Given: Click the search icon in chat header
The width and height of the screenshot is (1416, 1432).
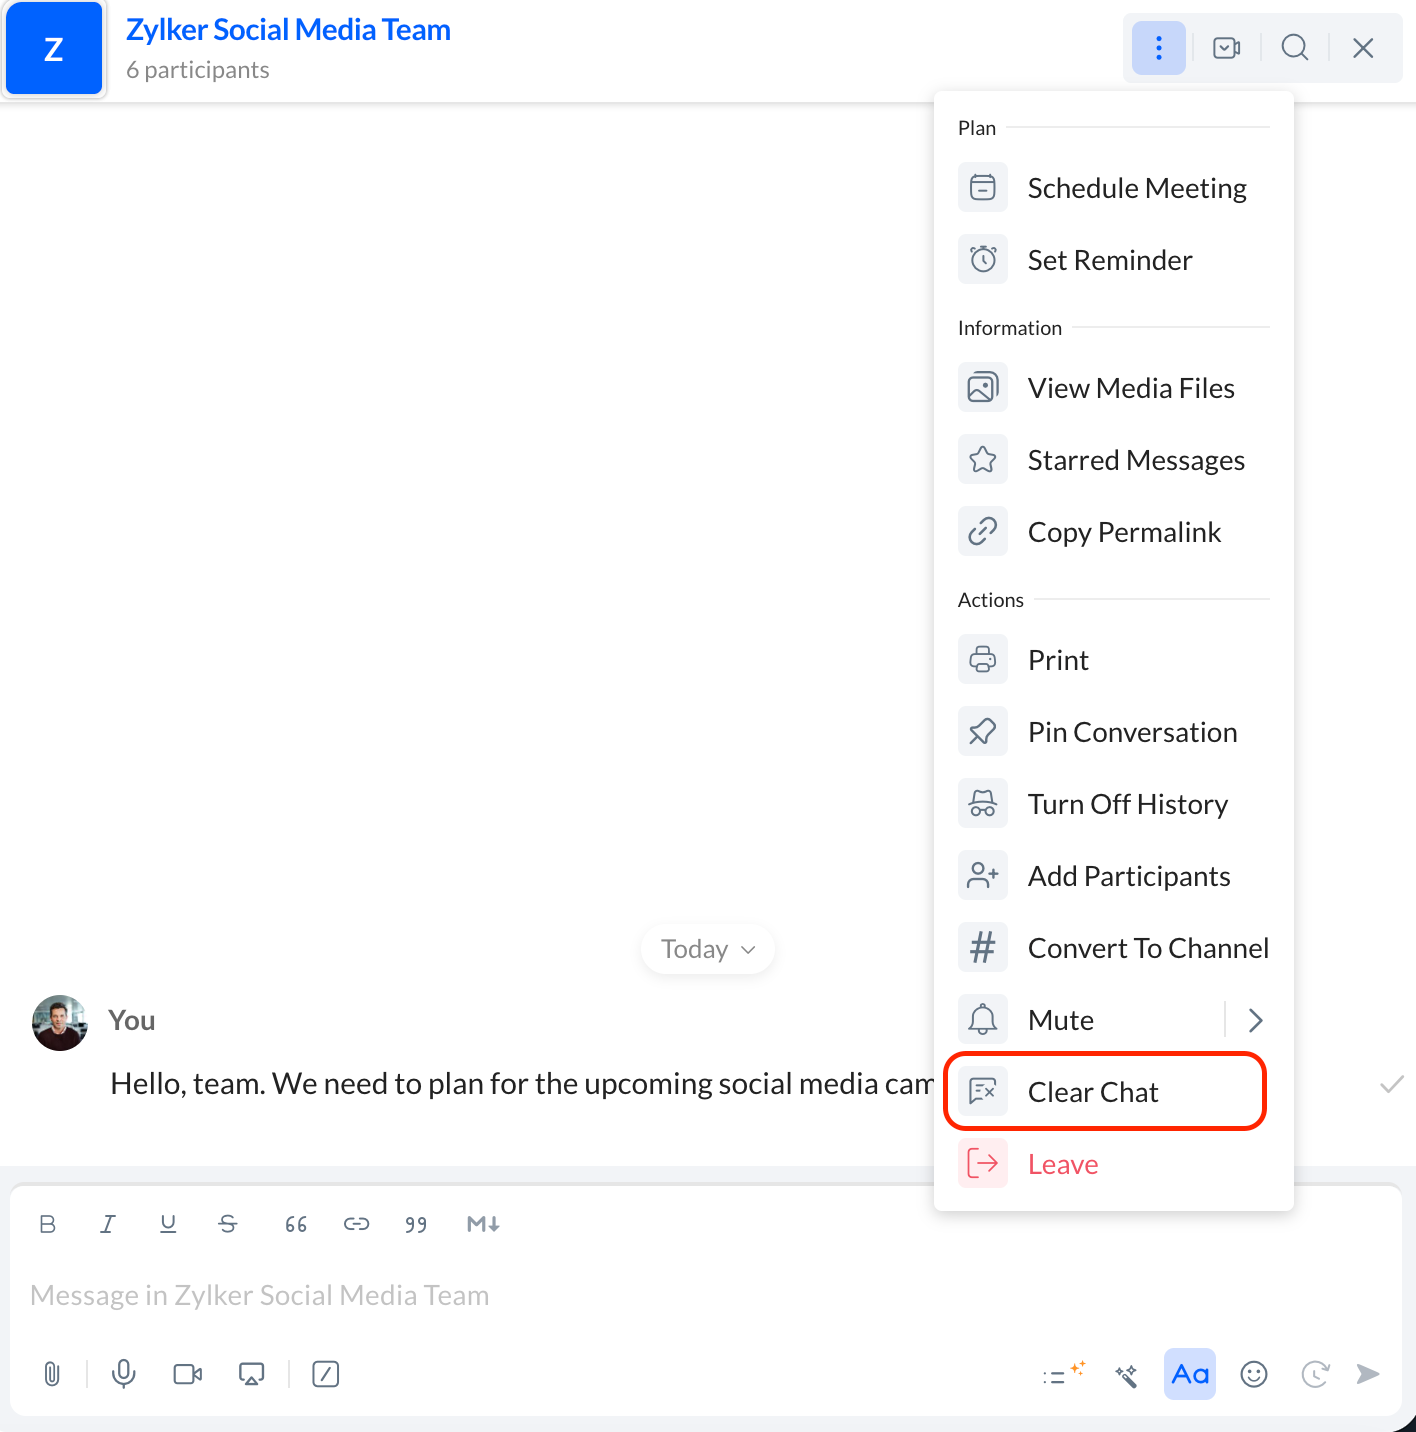Looking at the screenshot, I should [x=1295, y=47].
